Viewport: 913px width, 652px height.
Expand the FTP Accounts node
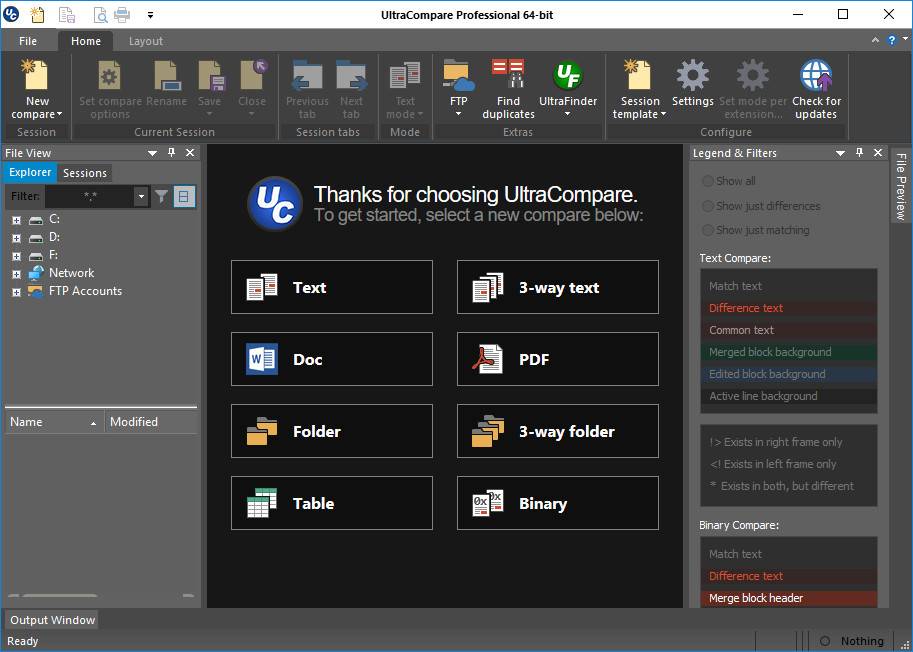coord(16,292)
